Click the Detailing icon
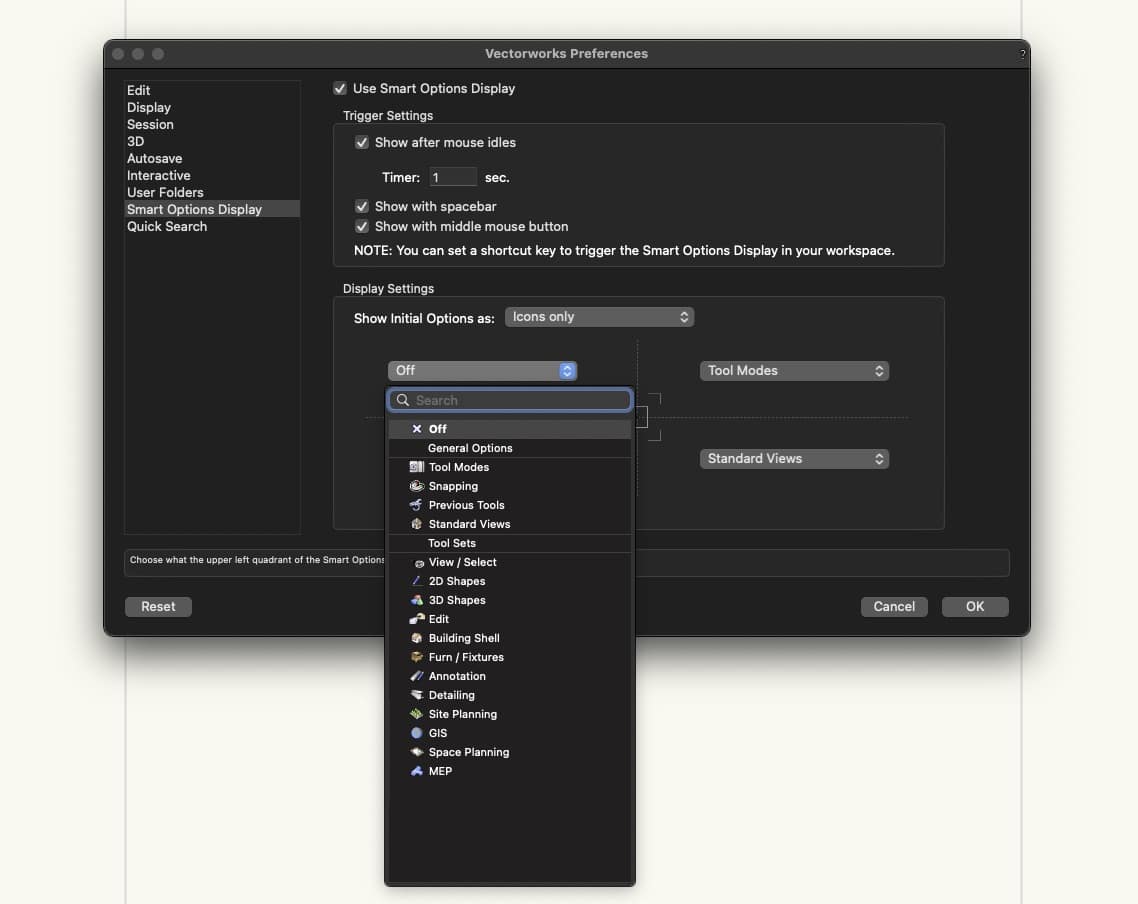The width and height of the screenshot is (1138, 904). tap(417, 695)
